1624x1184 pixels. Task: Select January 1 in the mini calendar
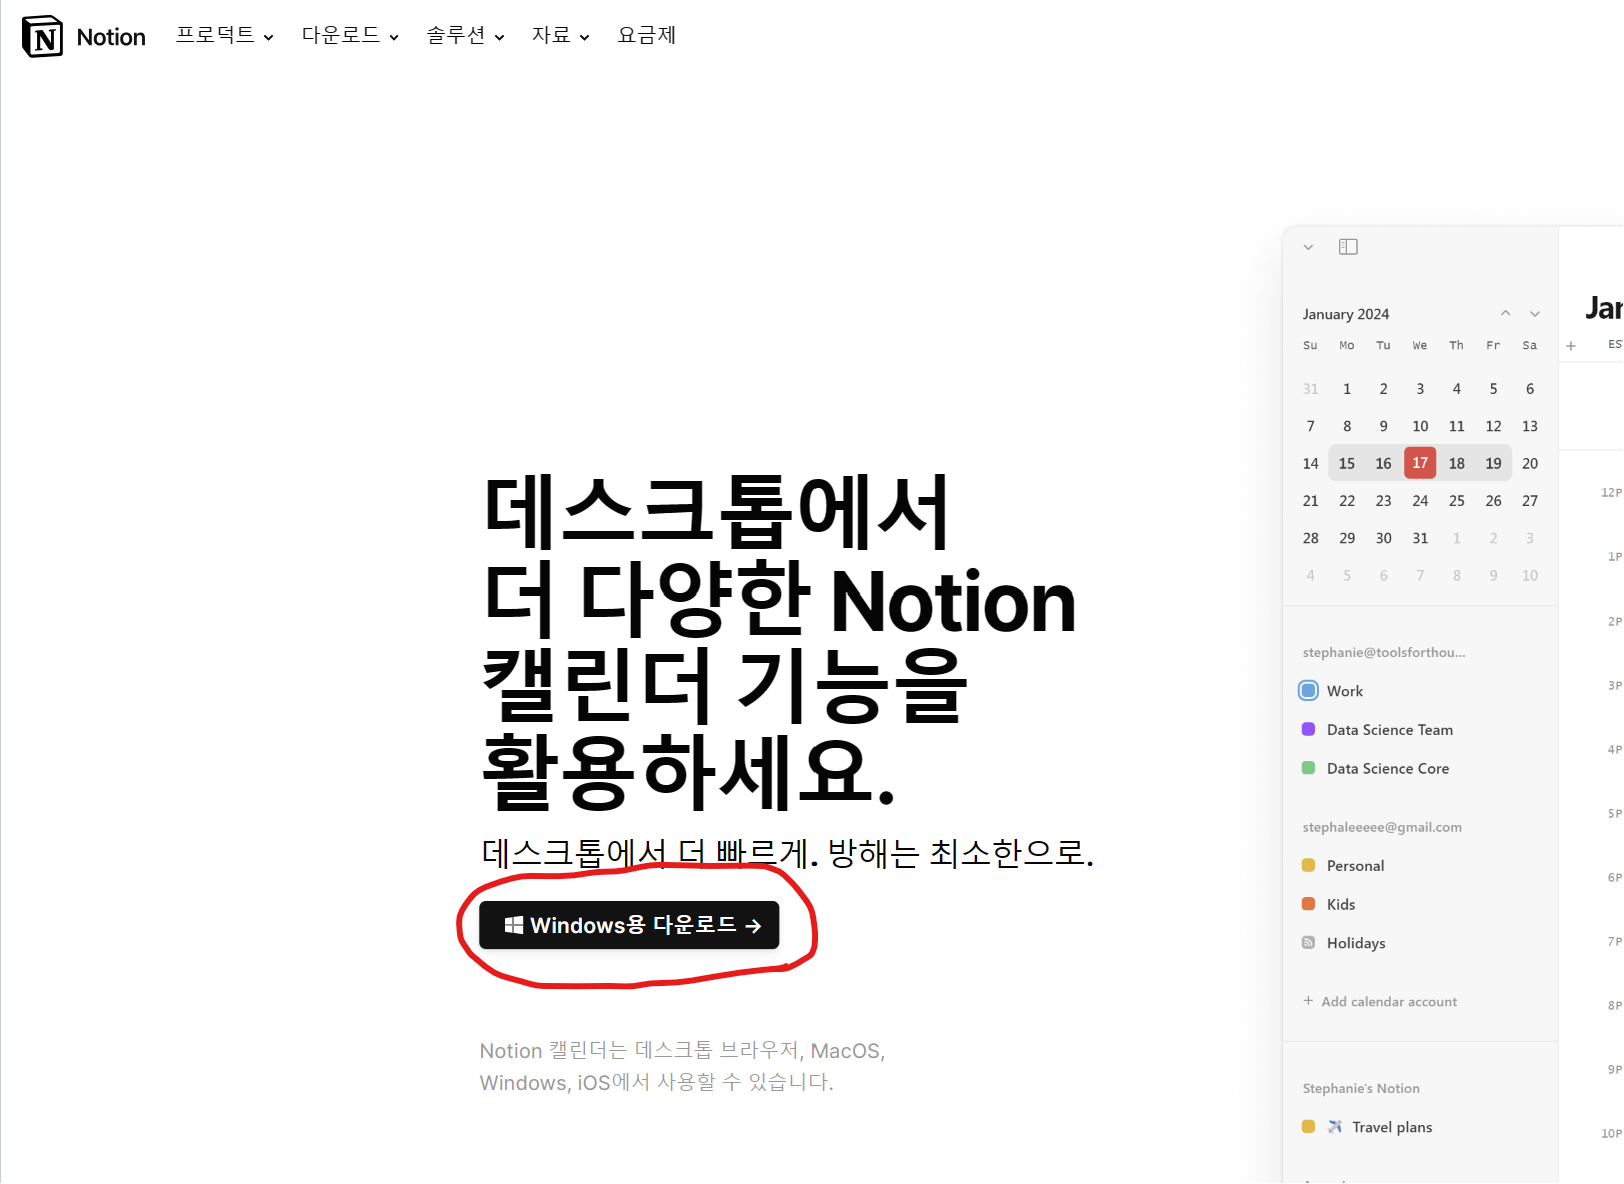[1347, 389]
